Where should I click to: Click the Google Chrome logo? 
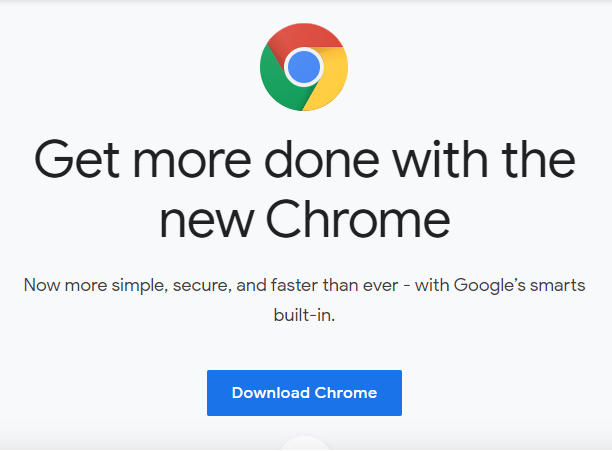304,67
